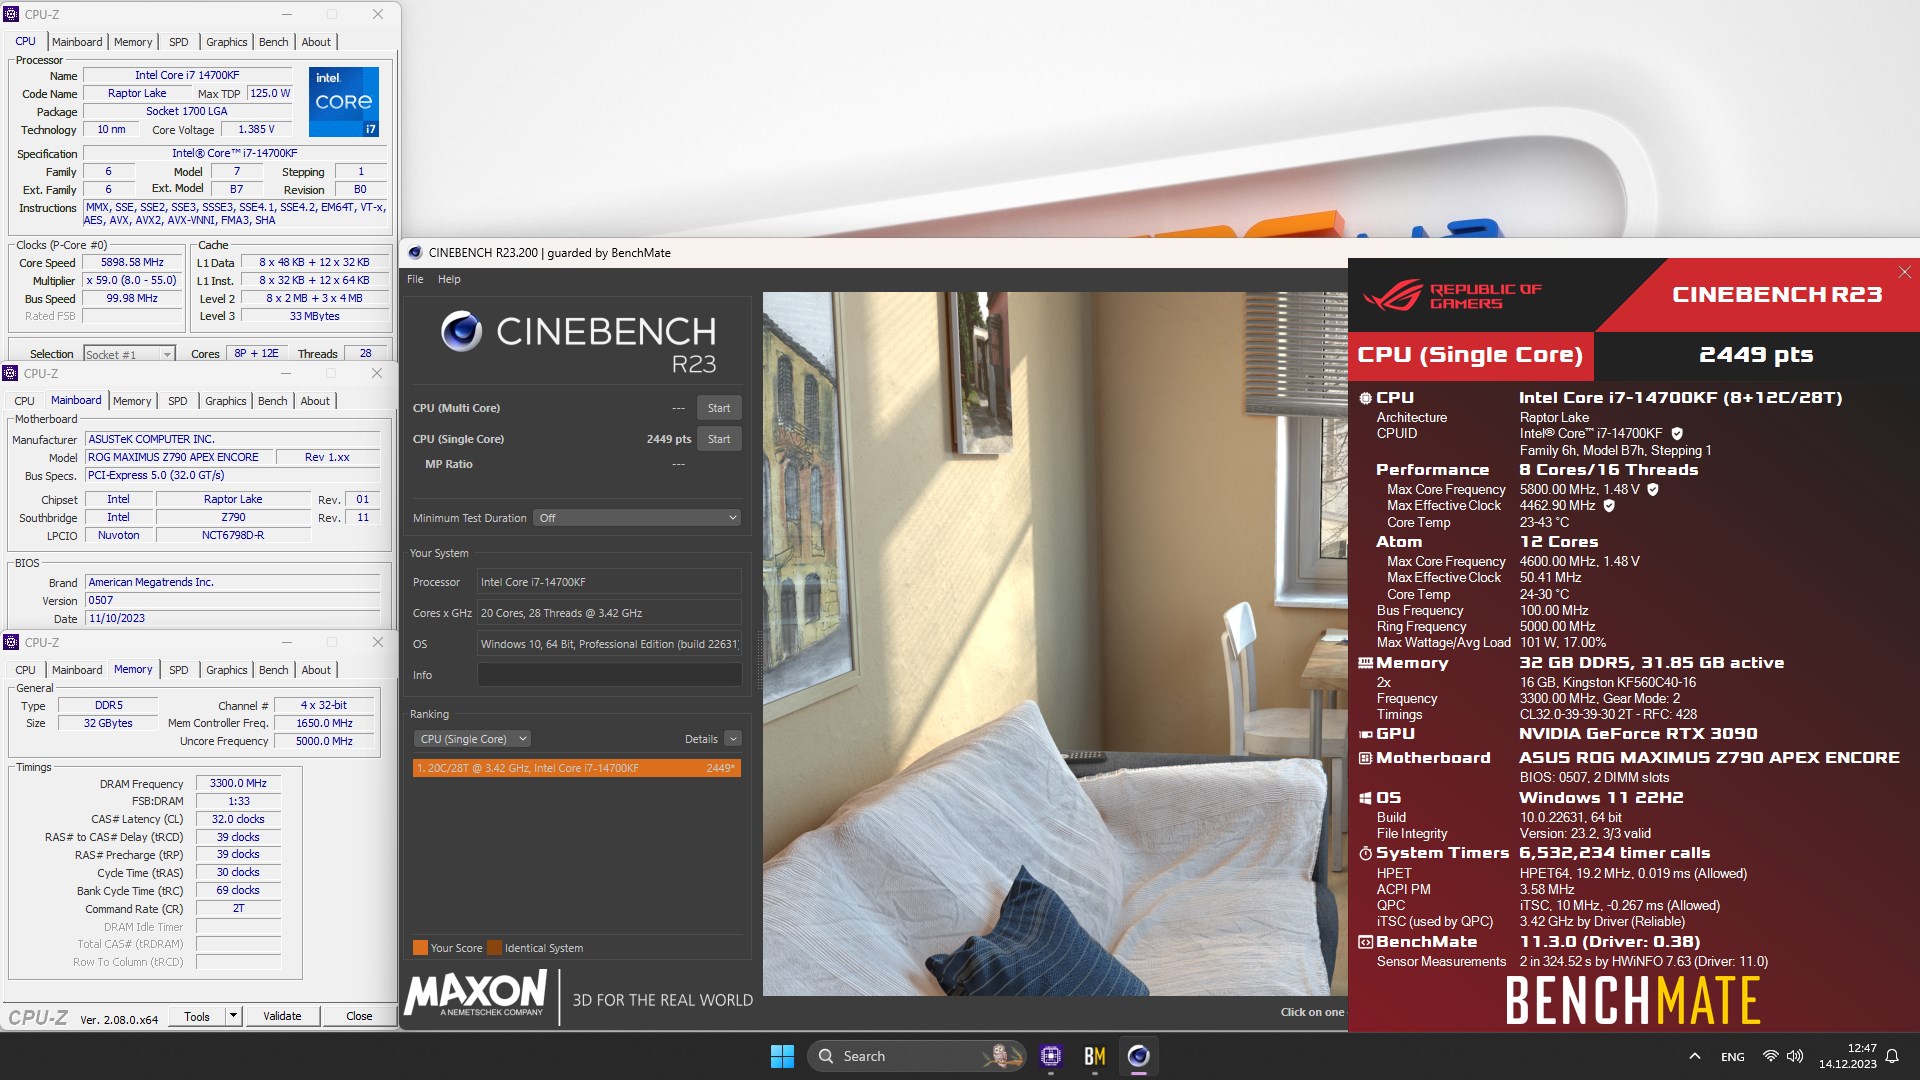The image size is (1920, 1080).
Task: Click the shield next to Max Core Frequency
Action: 1653,490
